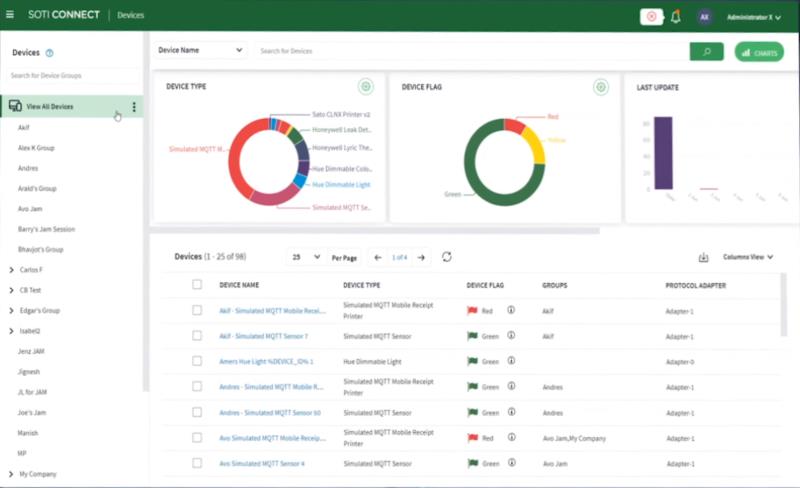
Task: Open the 25 Per Page dropdown
Action: point(305,257)
